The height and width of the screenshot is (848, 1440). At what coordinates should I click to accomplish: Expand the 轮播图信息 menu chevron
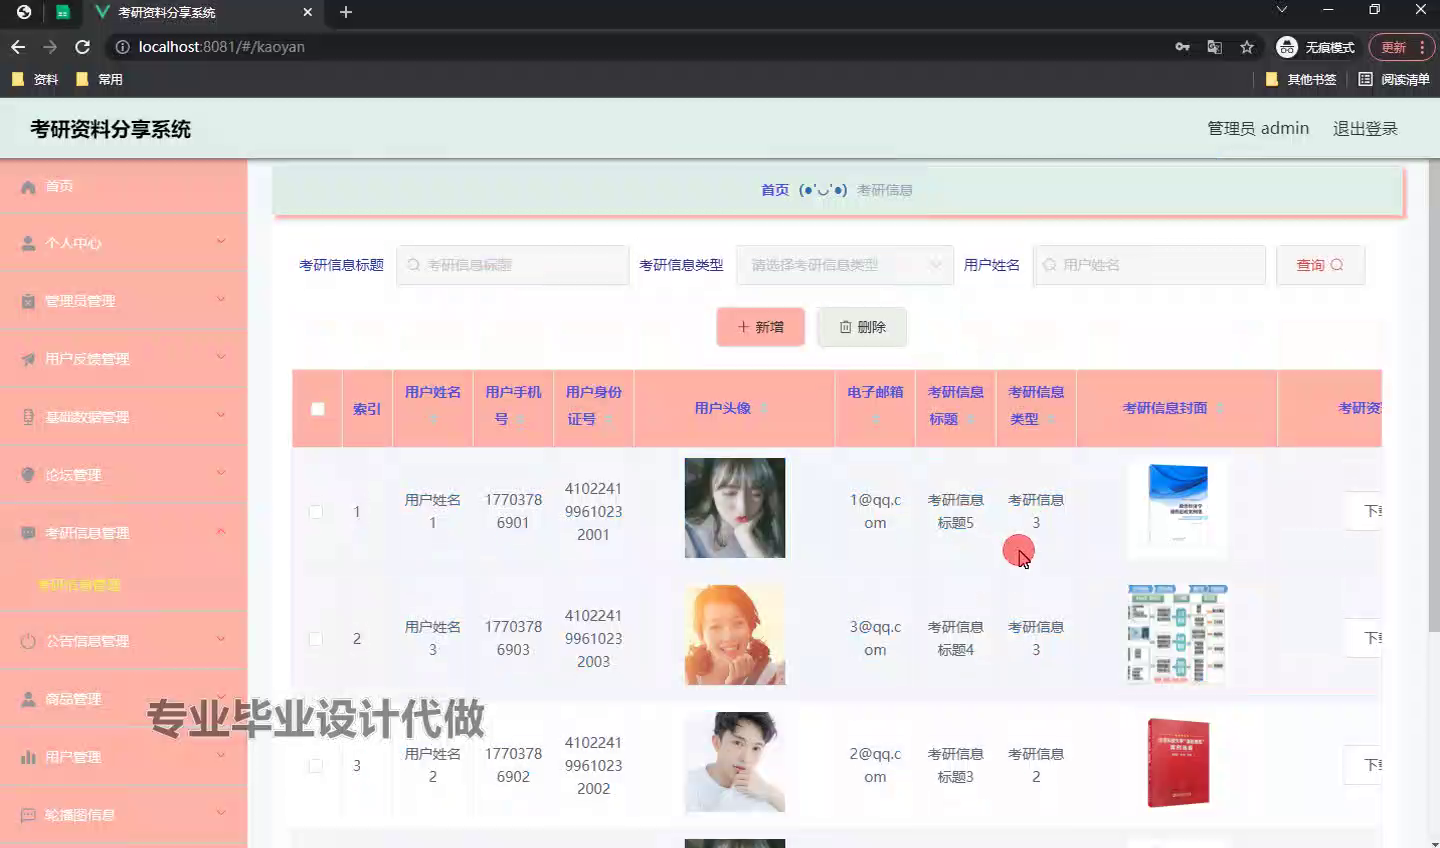point(221,813)
